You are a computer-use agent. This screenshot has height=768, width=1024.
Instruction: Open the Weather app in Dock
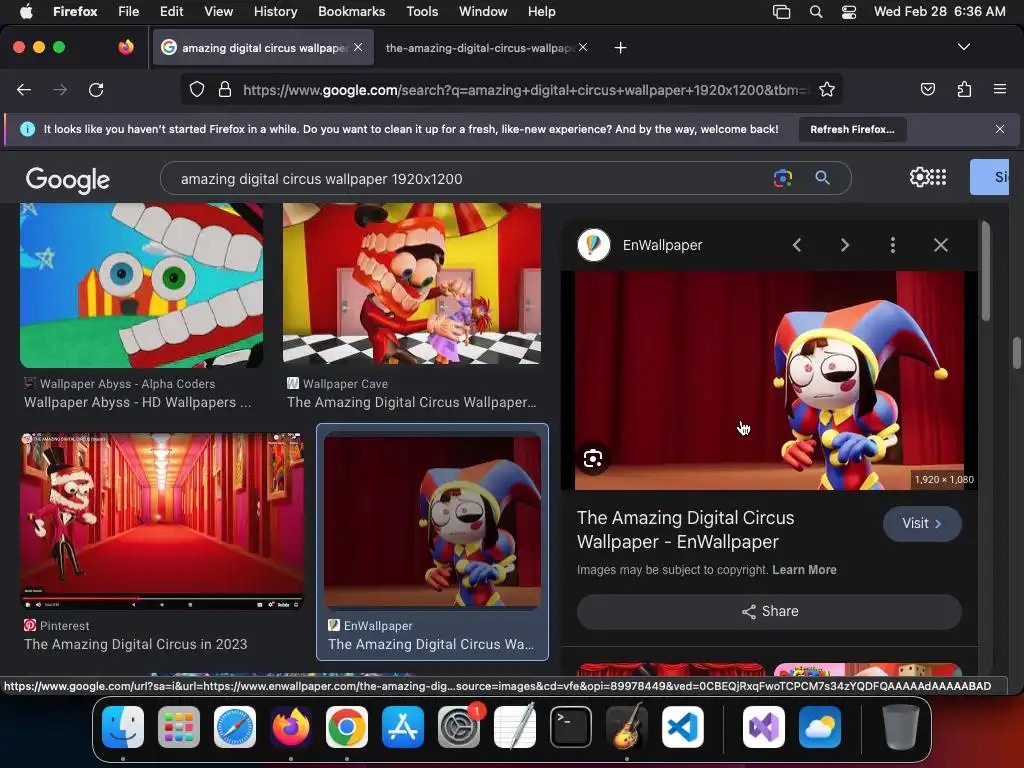click(820, 727)
